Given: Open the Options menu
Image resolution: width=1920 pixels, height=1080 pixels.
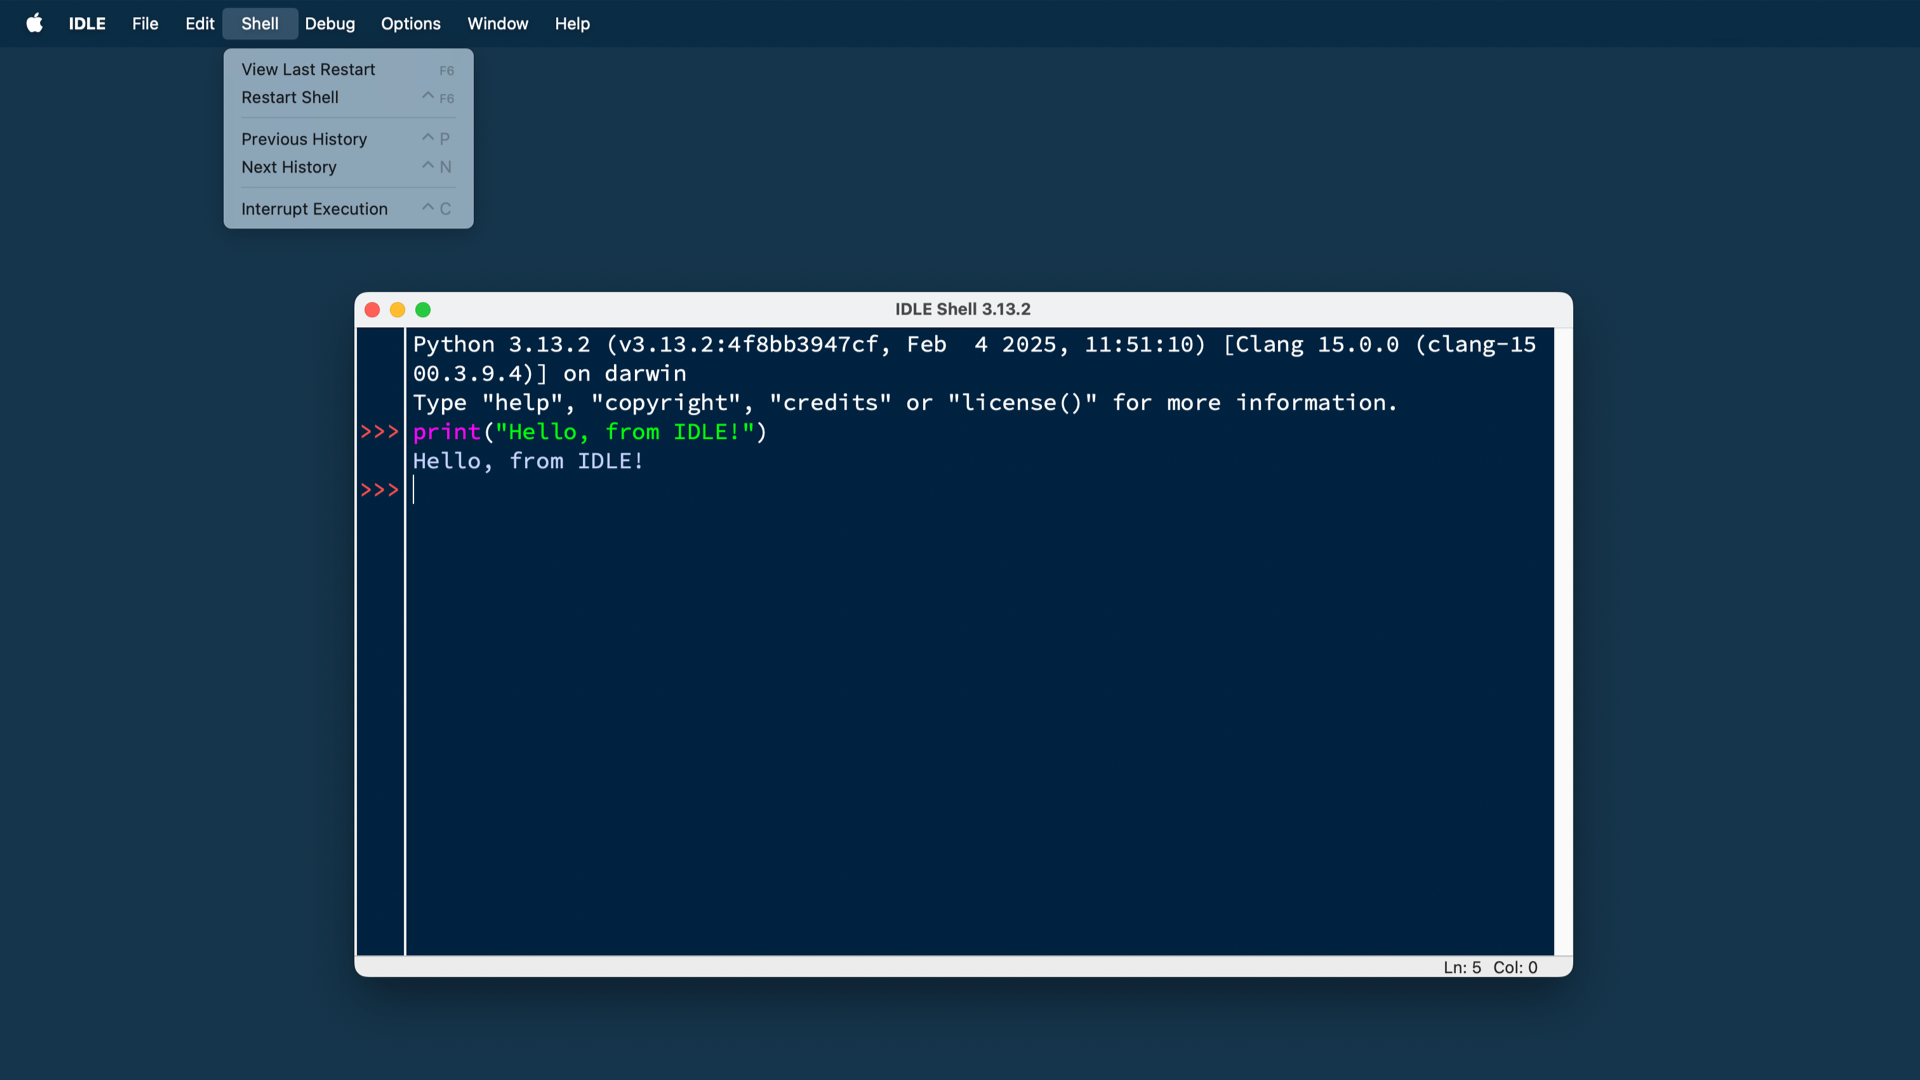Looking at the screenshot, I should pyautogui.click(x=410, y=23).
